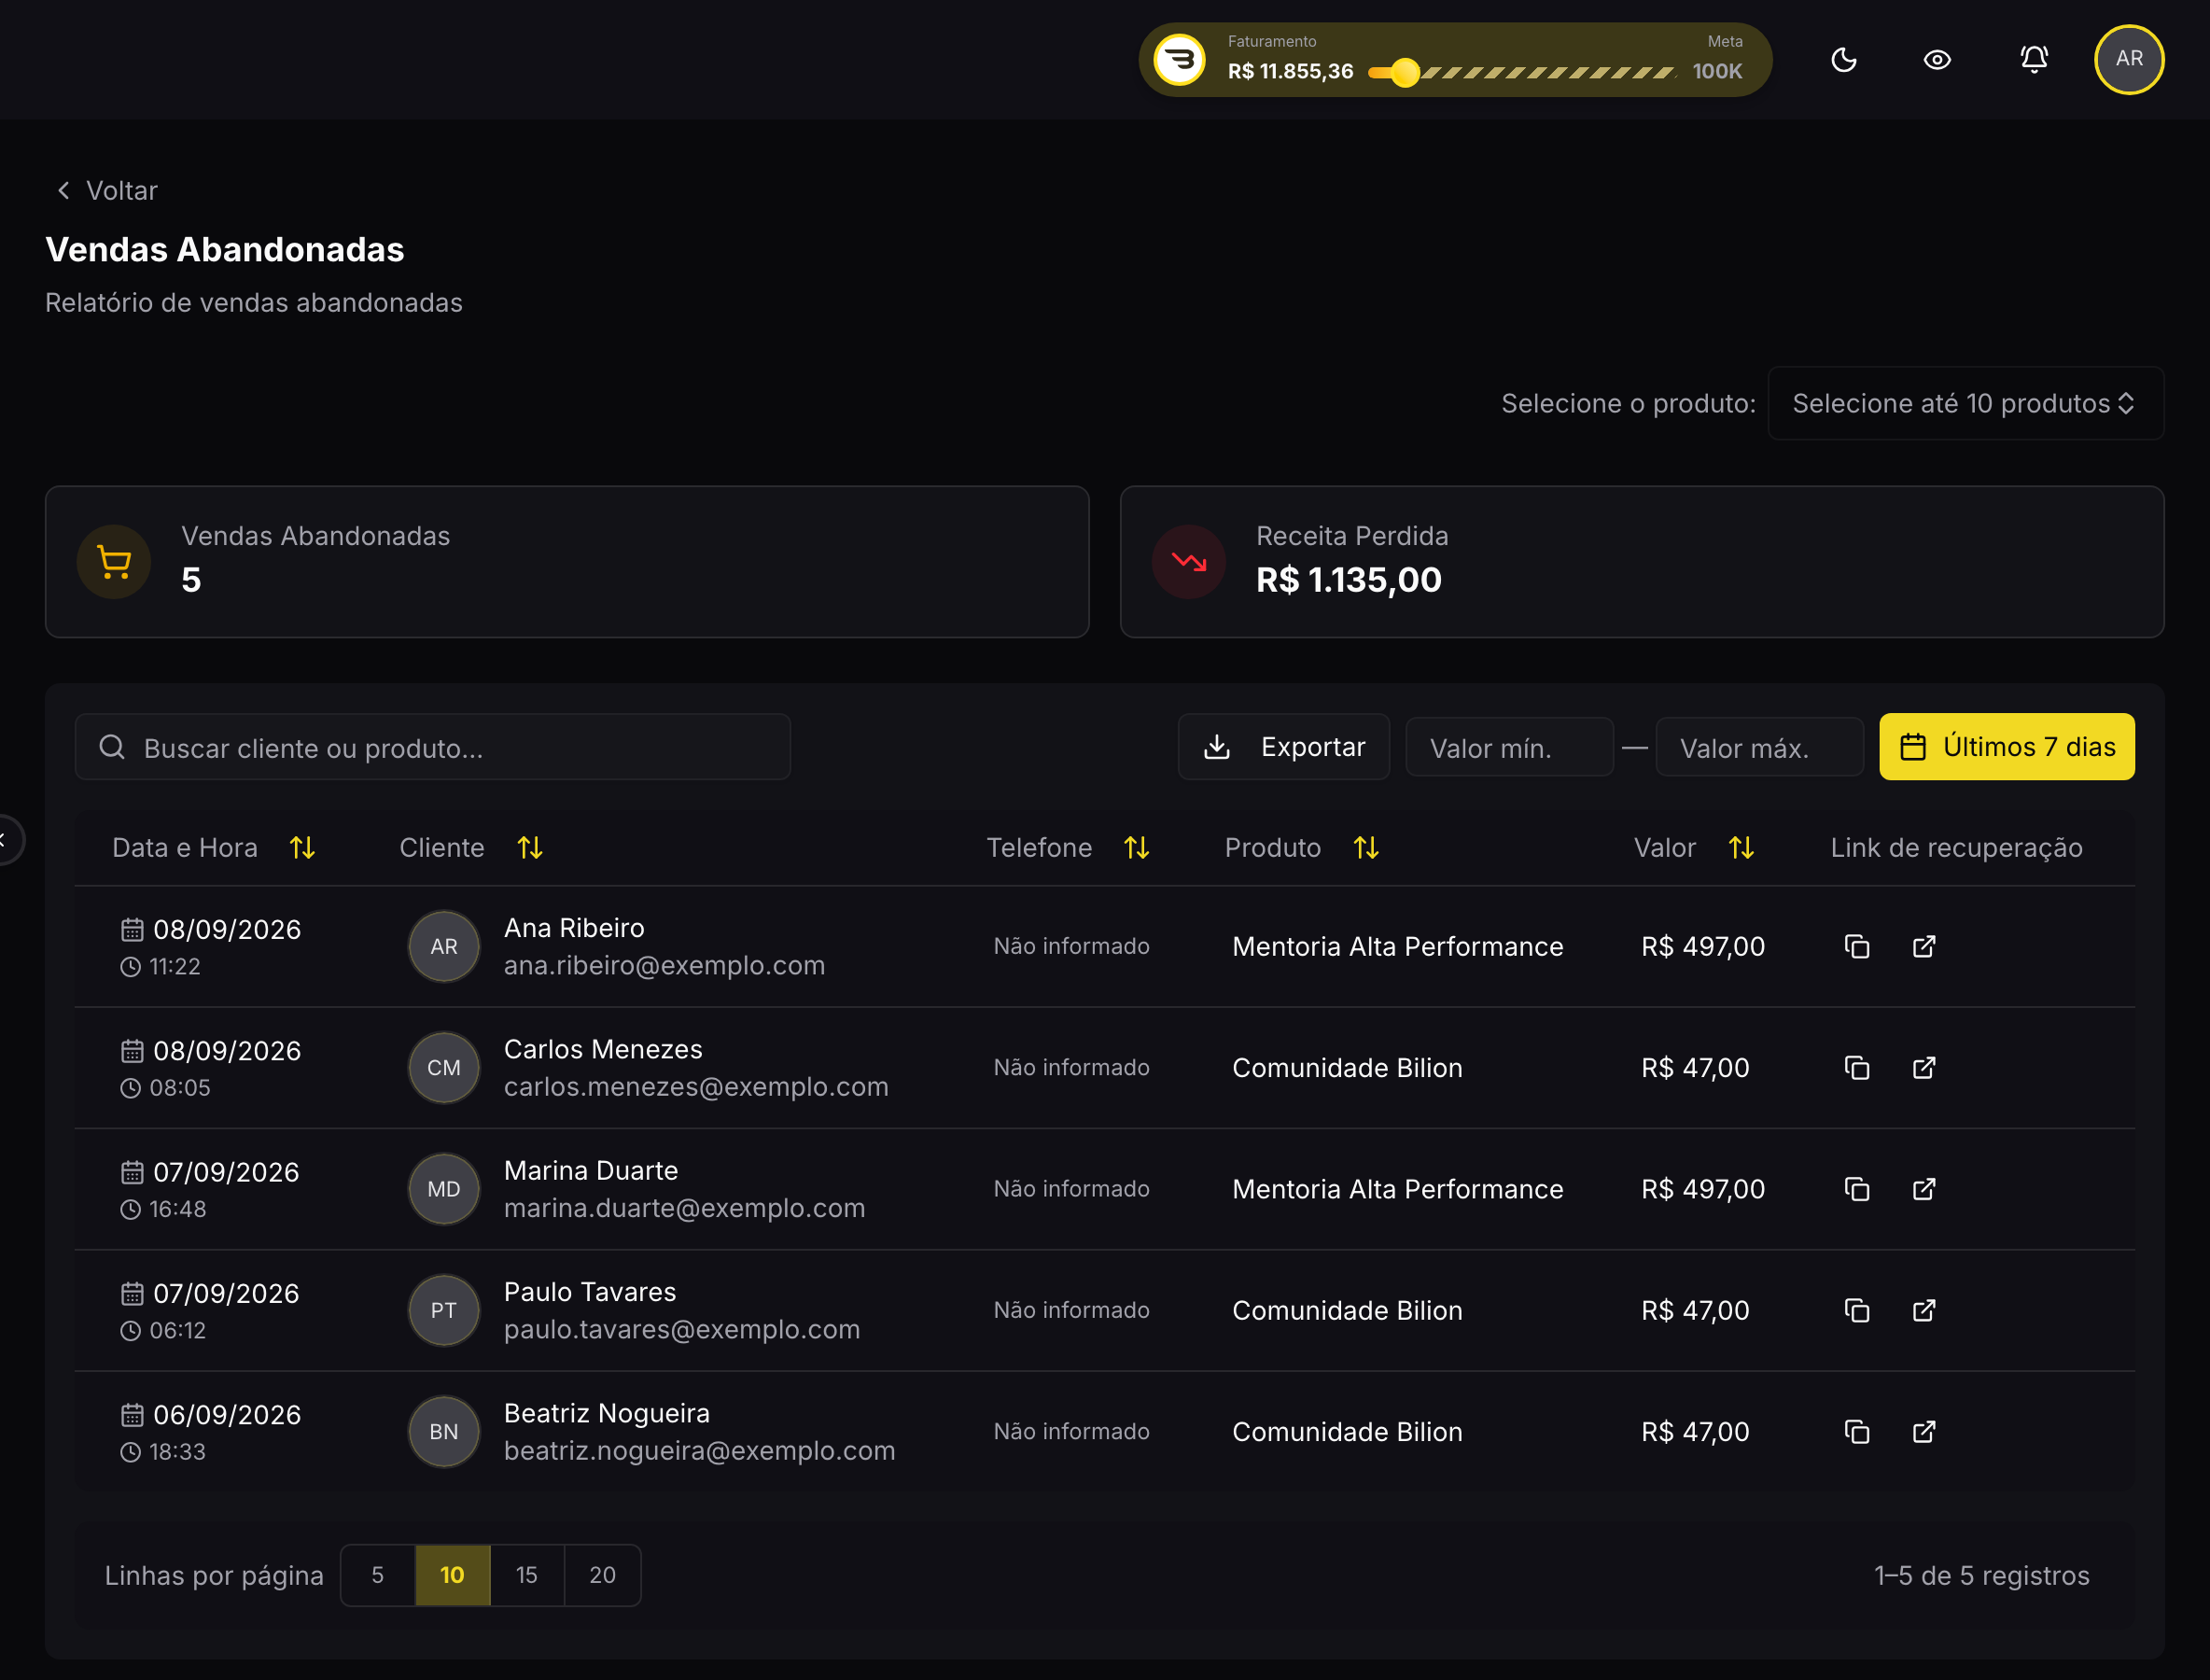The image size is (2210, 1680).
Task: Toggle values visibility eye icon
Action: (x=1937, y=60)
